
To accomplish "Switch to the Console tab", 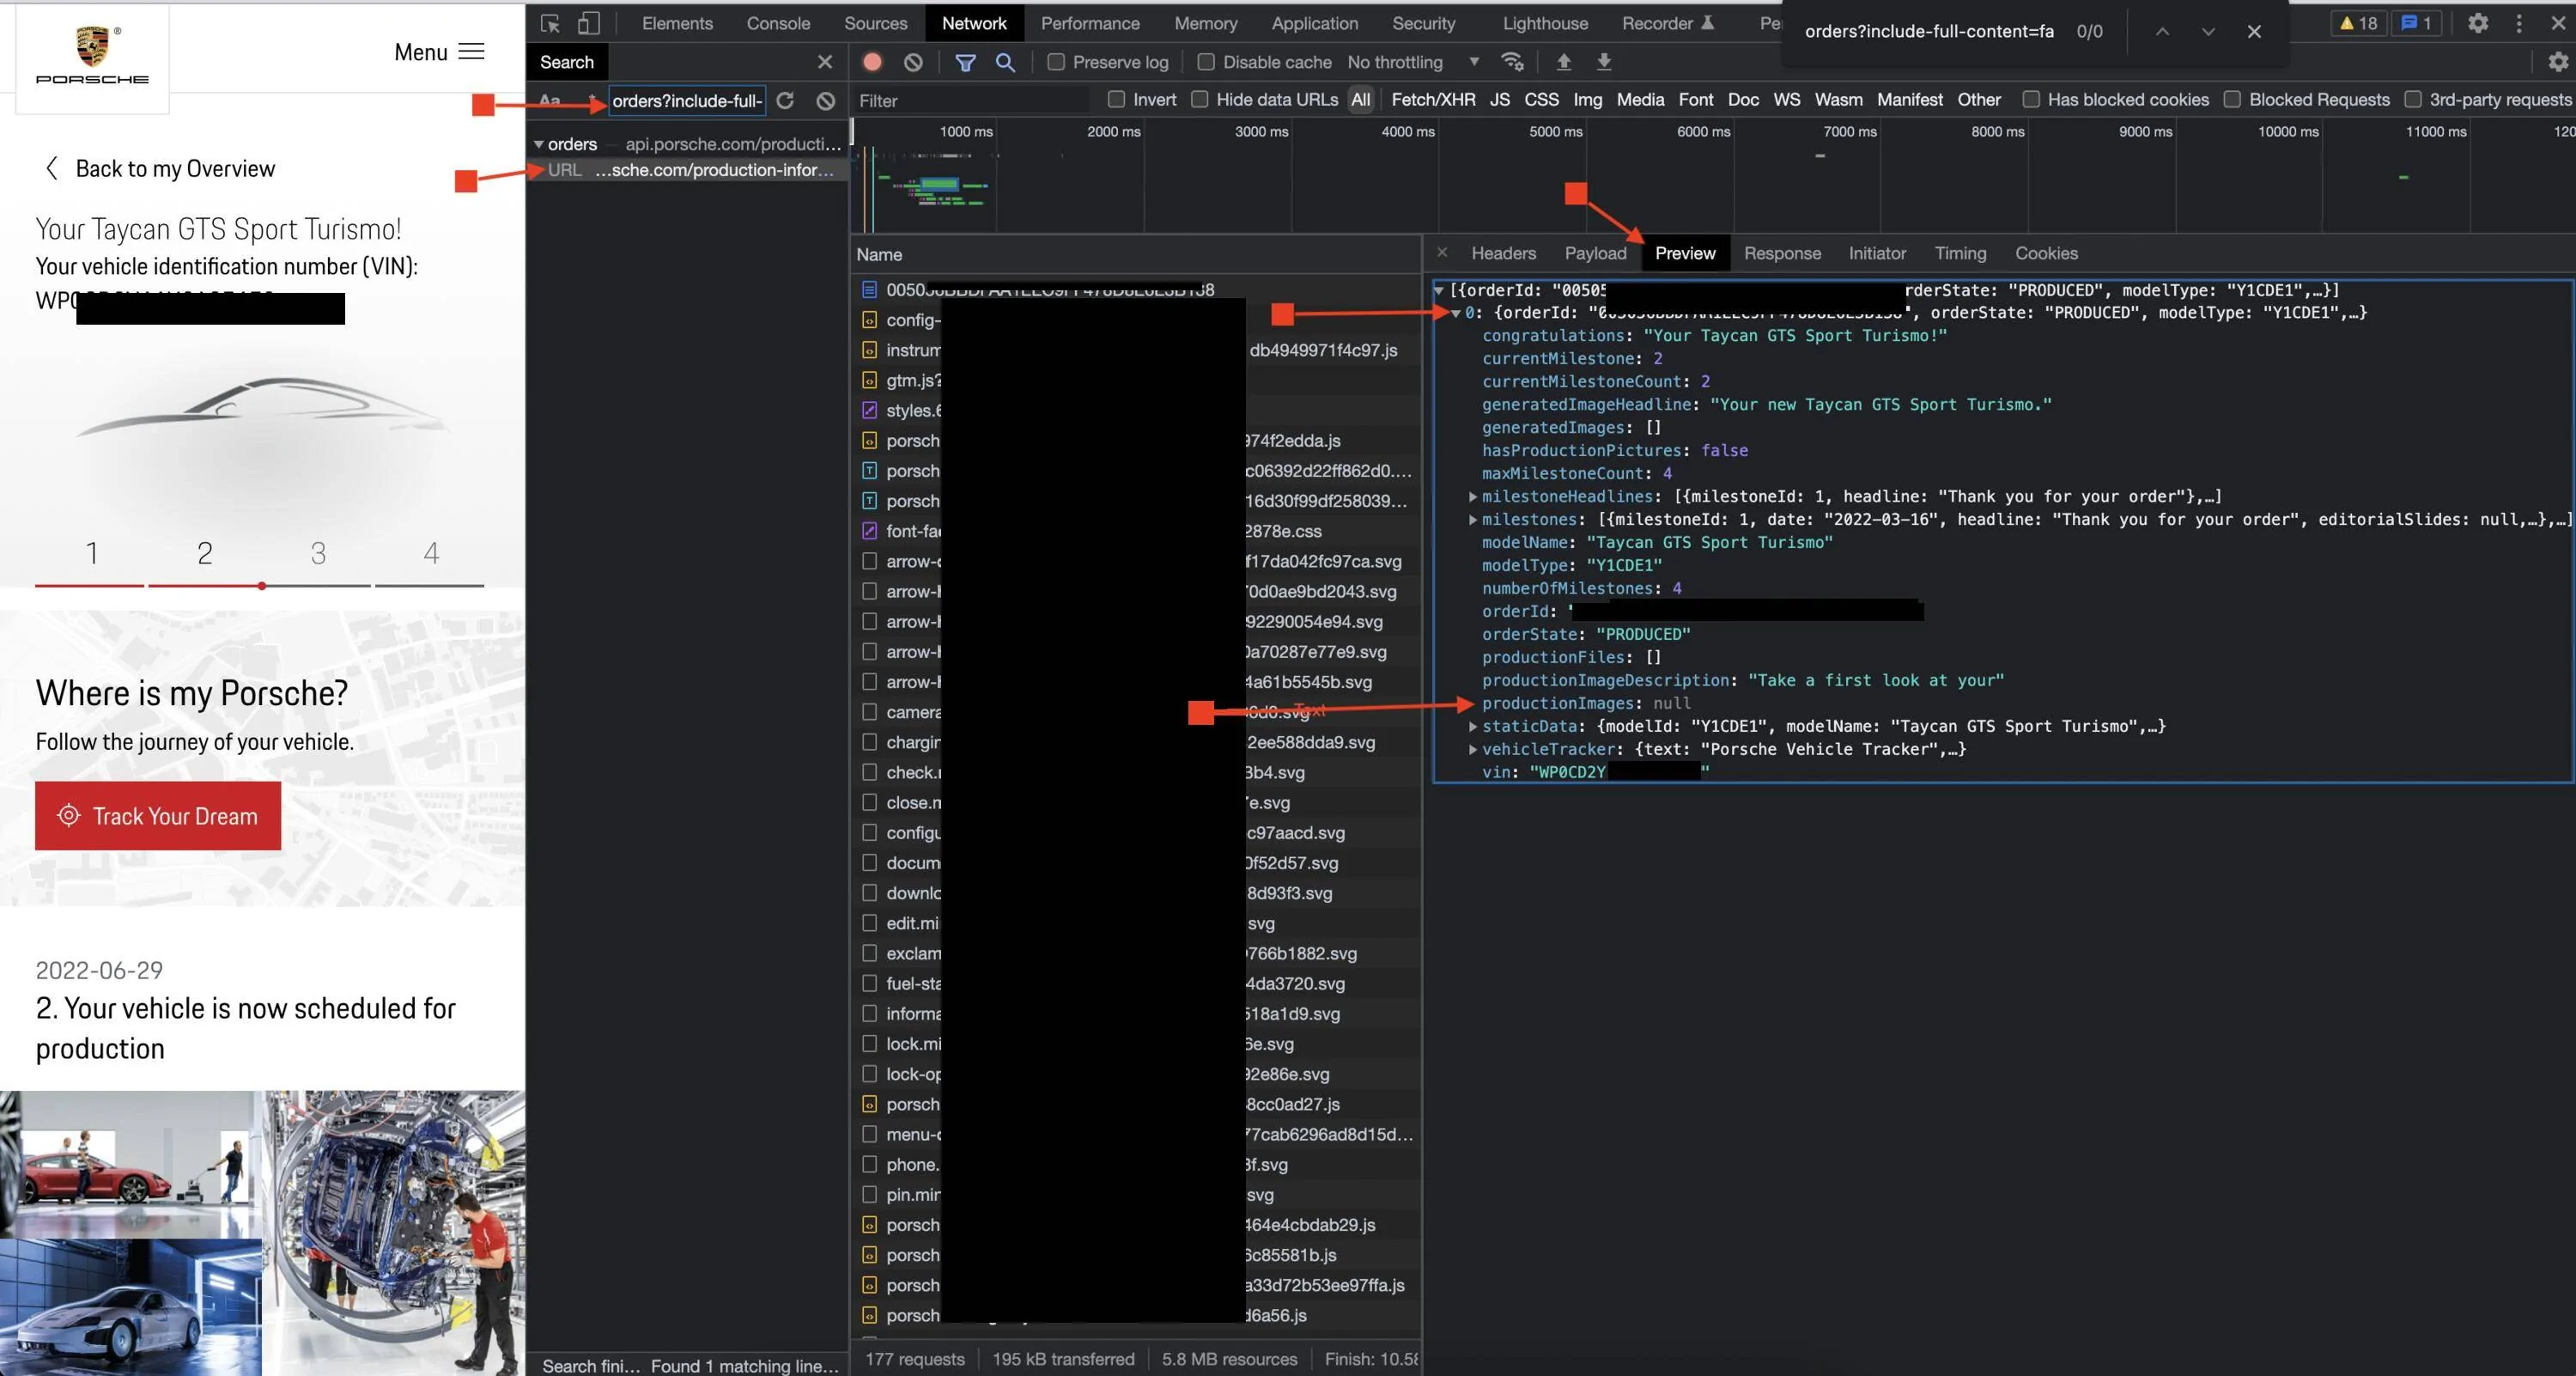I will (778, 23).
